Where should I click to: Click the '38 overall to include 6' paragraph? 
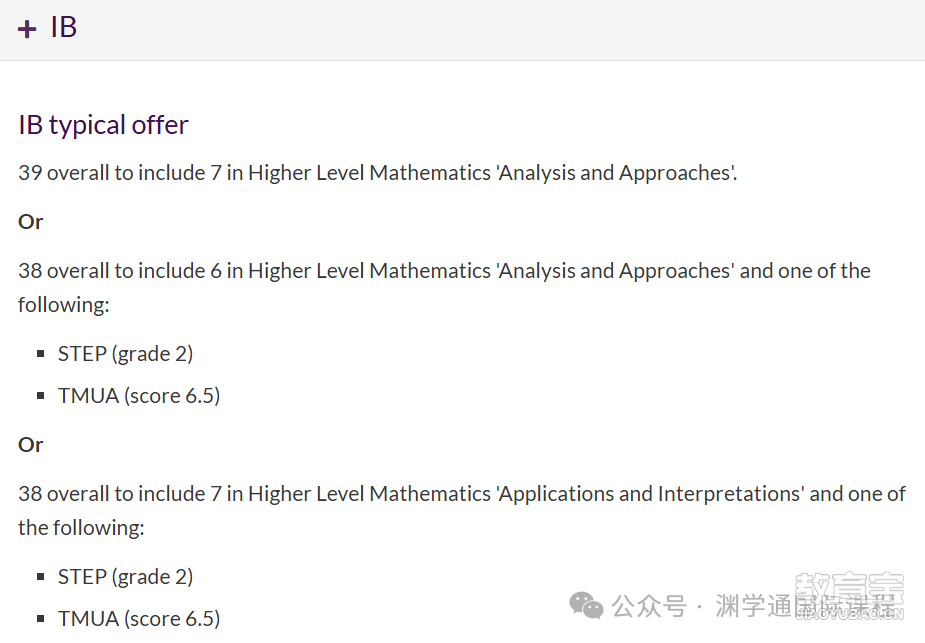[x=444, y=287]
